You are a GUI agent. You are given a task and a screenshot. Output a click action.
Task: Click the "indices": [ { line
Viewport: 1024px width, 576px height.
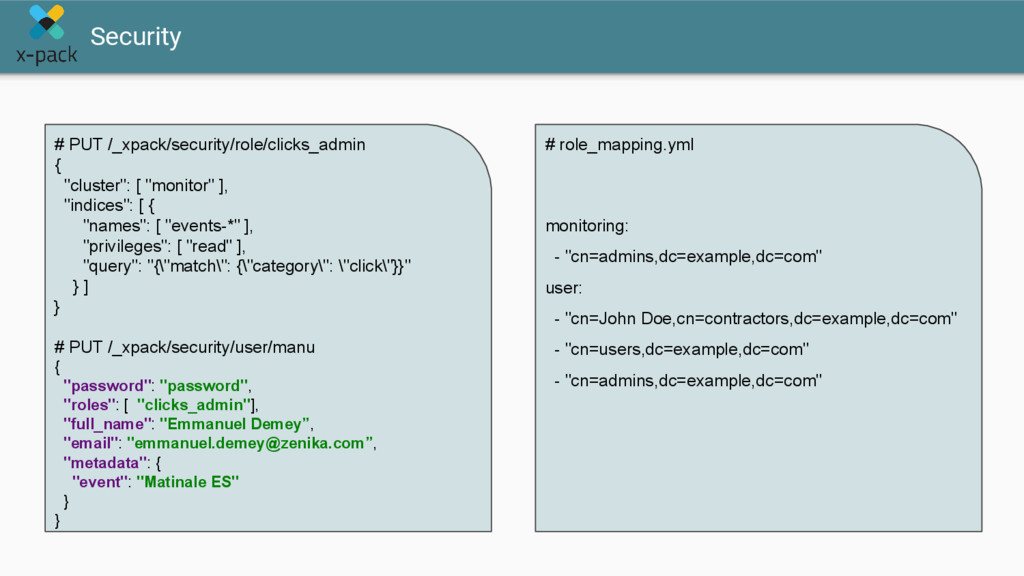[109, 206]
